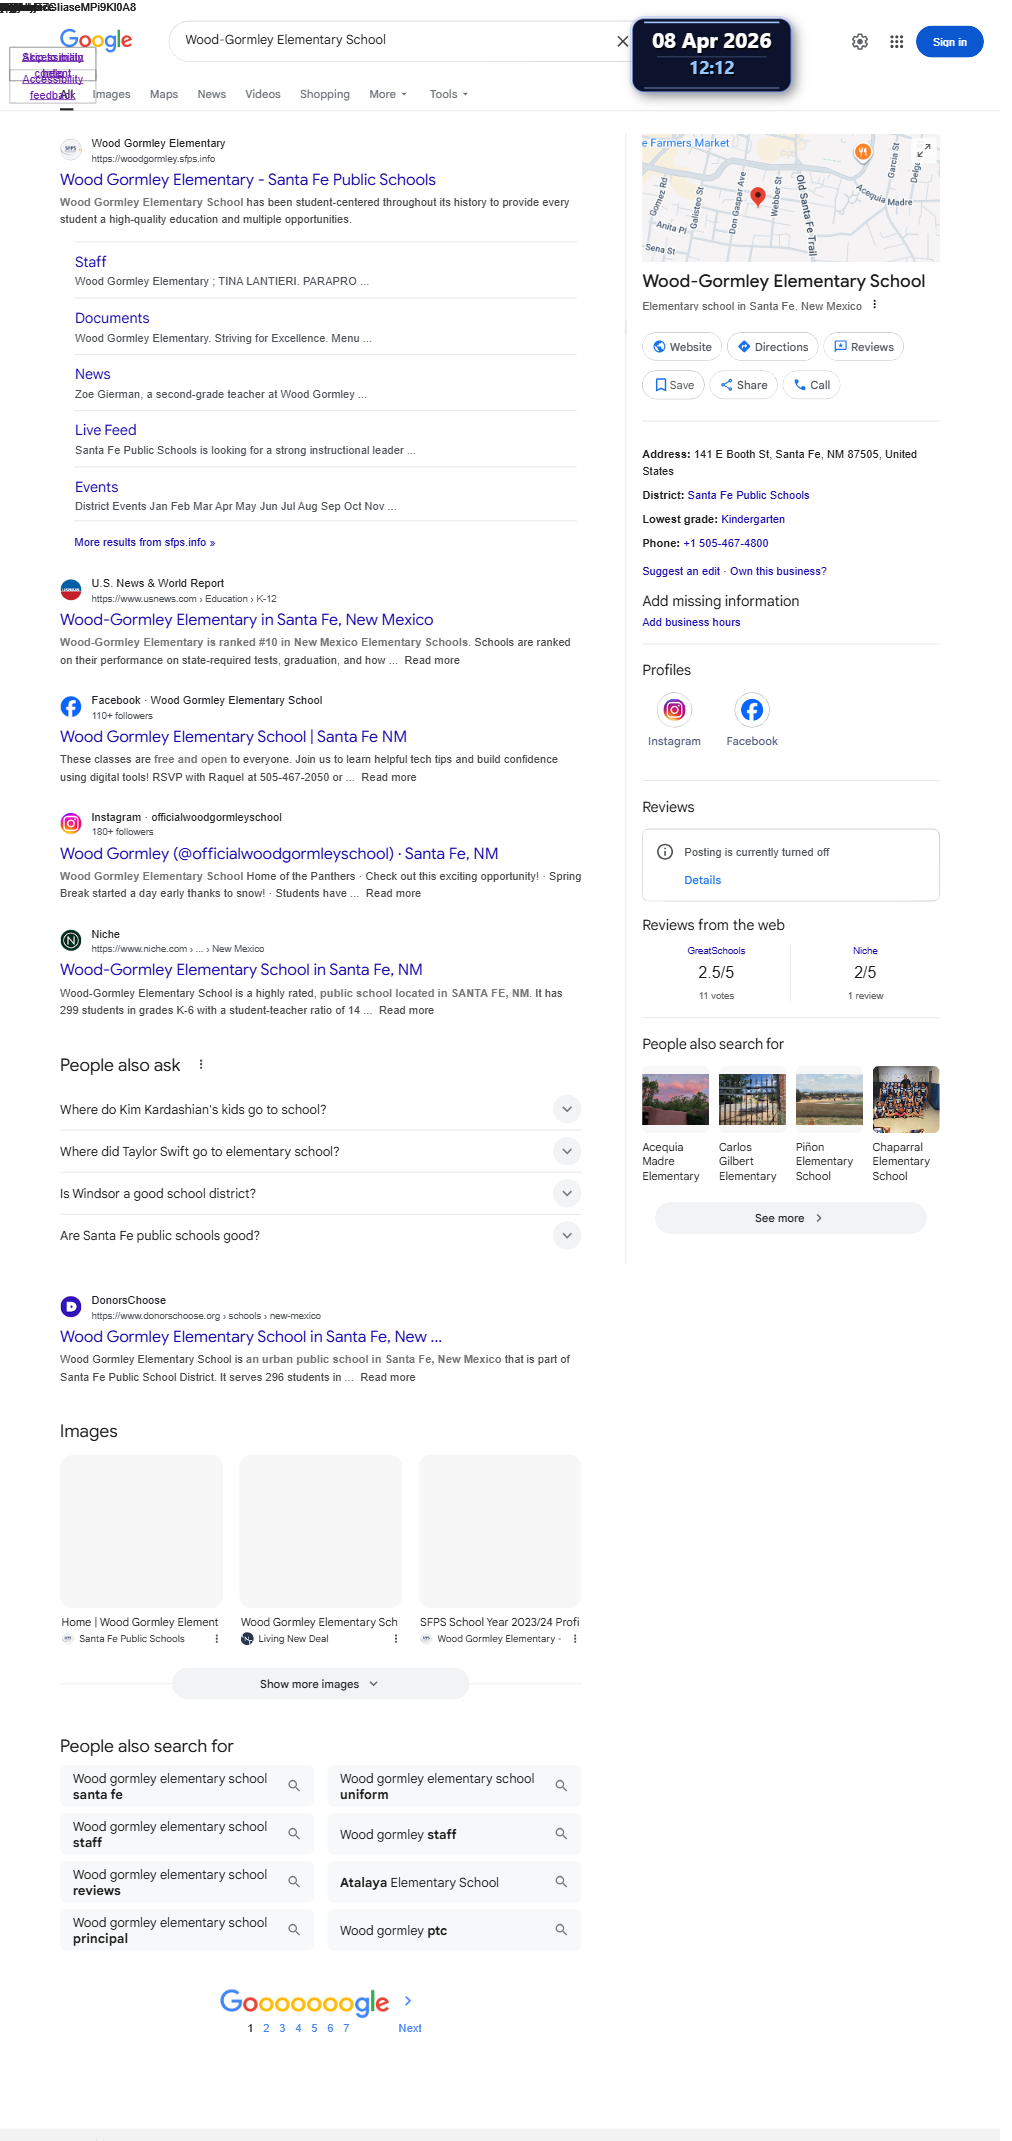Click the Sign in button
This screenshot has height=2141, width=1012.
(949, 42)
